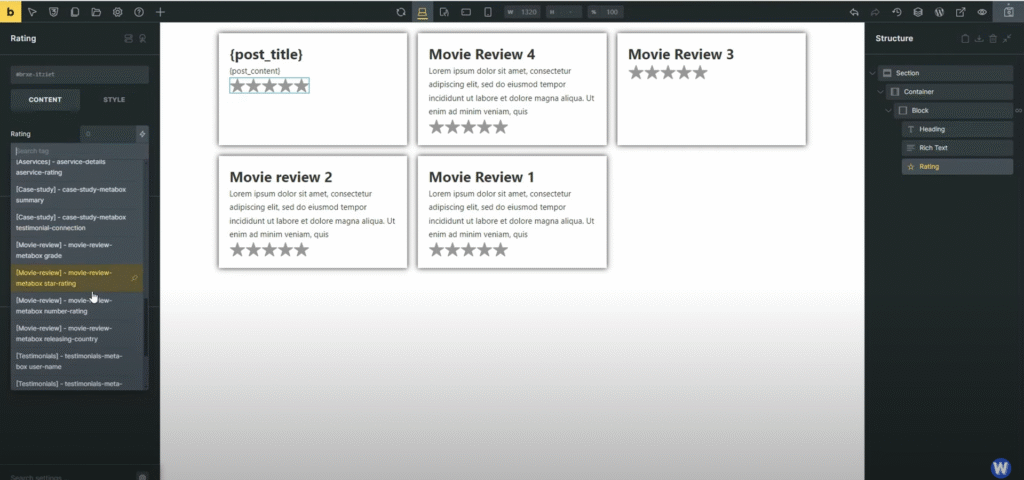The image size is (1024, 480).
Task: Click the download icon in Structure header
Action: pyautogui.click(x=979, y=39)
